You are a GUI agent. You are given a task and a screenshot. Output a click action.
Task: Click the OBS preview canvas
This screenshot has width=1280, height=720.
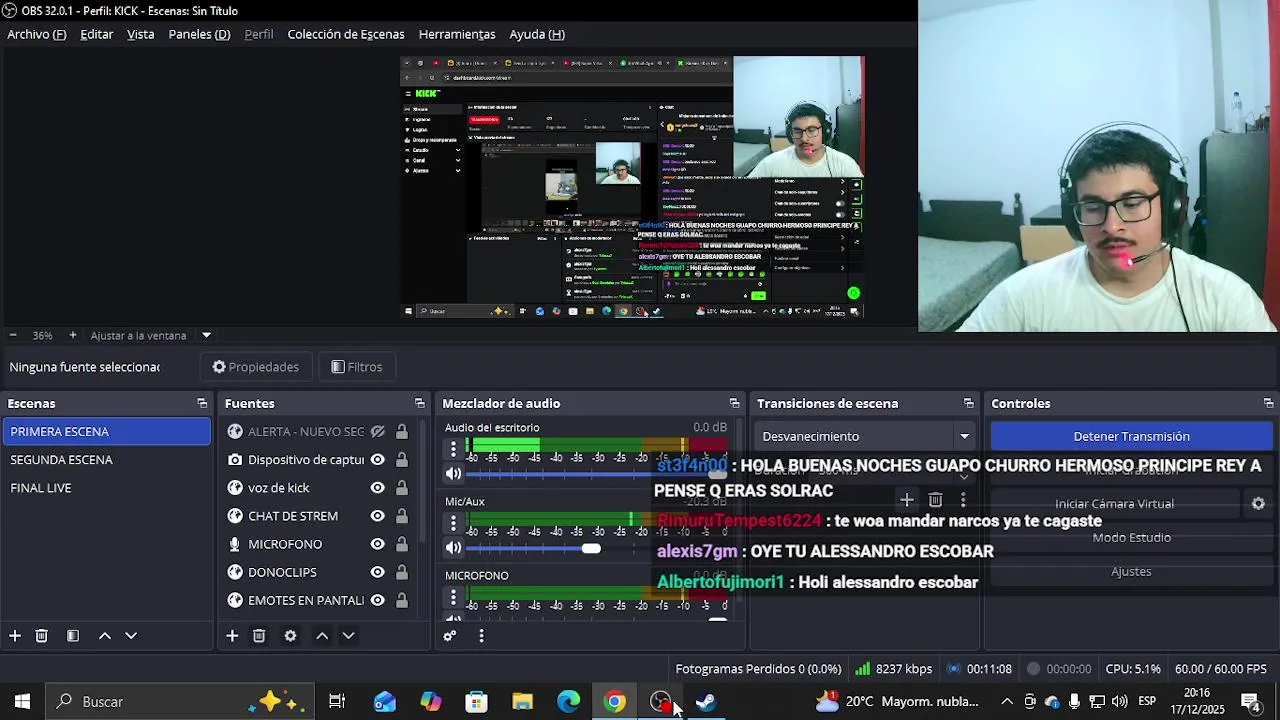click(632, 187)
